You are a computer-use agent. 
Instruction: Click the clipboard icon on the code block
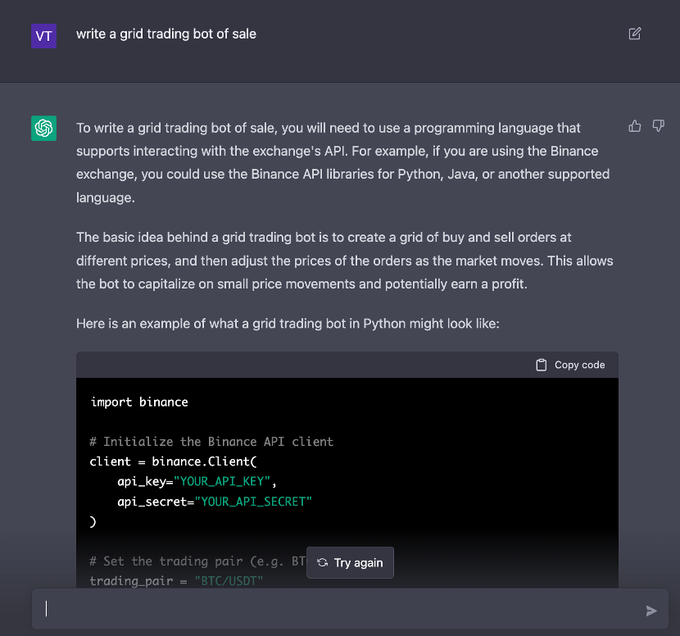tap(541, 365)
